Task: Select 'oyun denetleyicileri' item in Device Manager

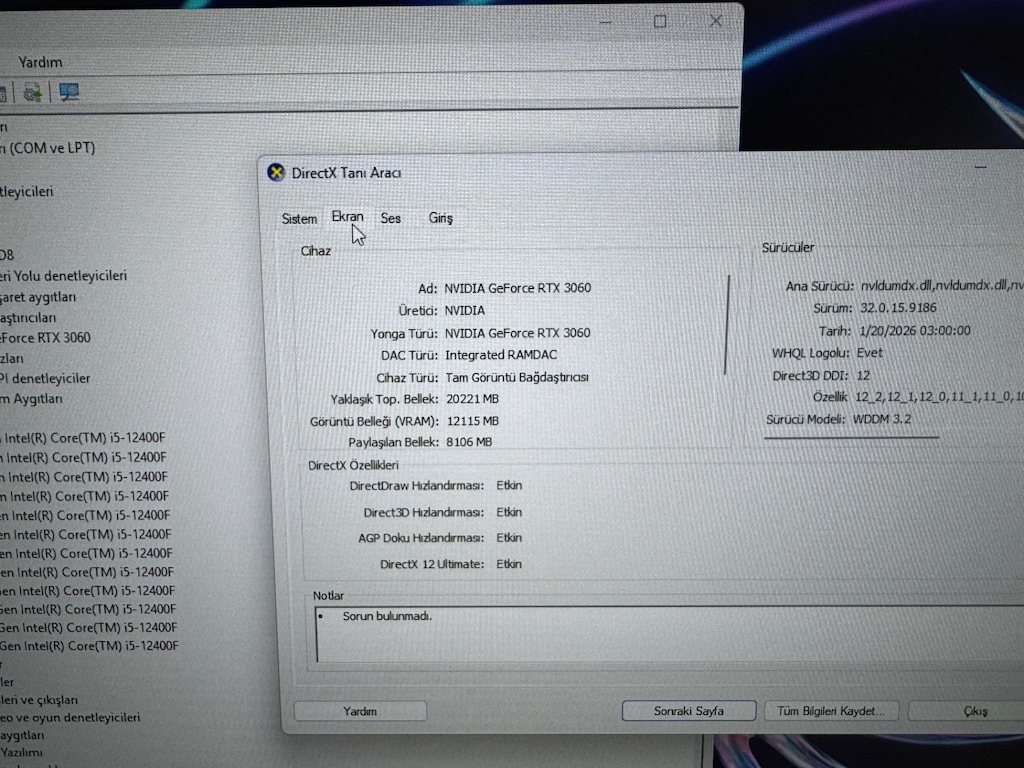Action: tap(70, 717)
